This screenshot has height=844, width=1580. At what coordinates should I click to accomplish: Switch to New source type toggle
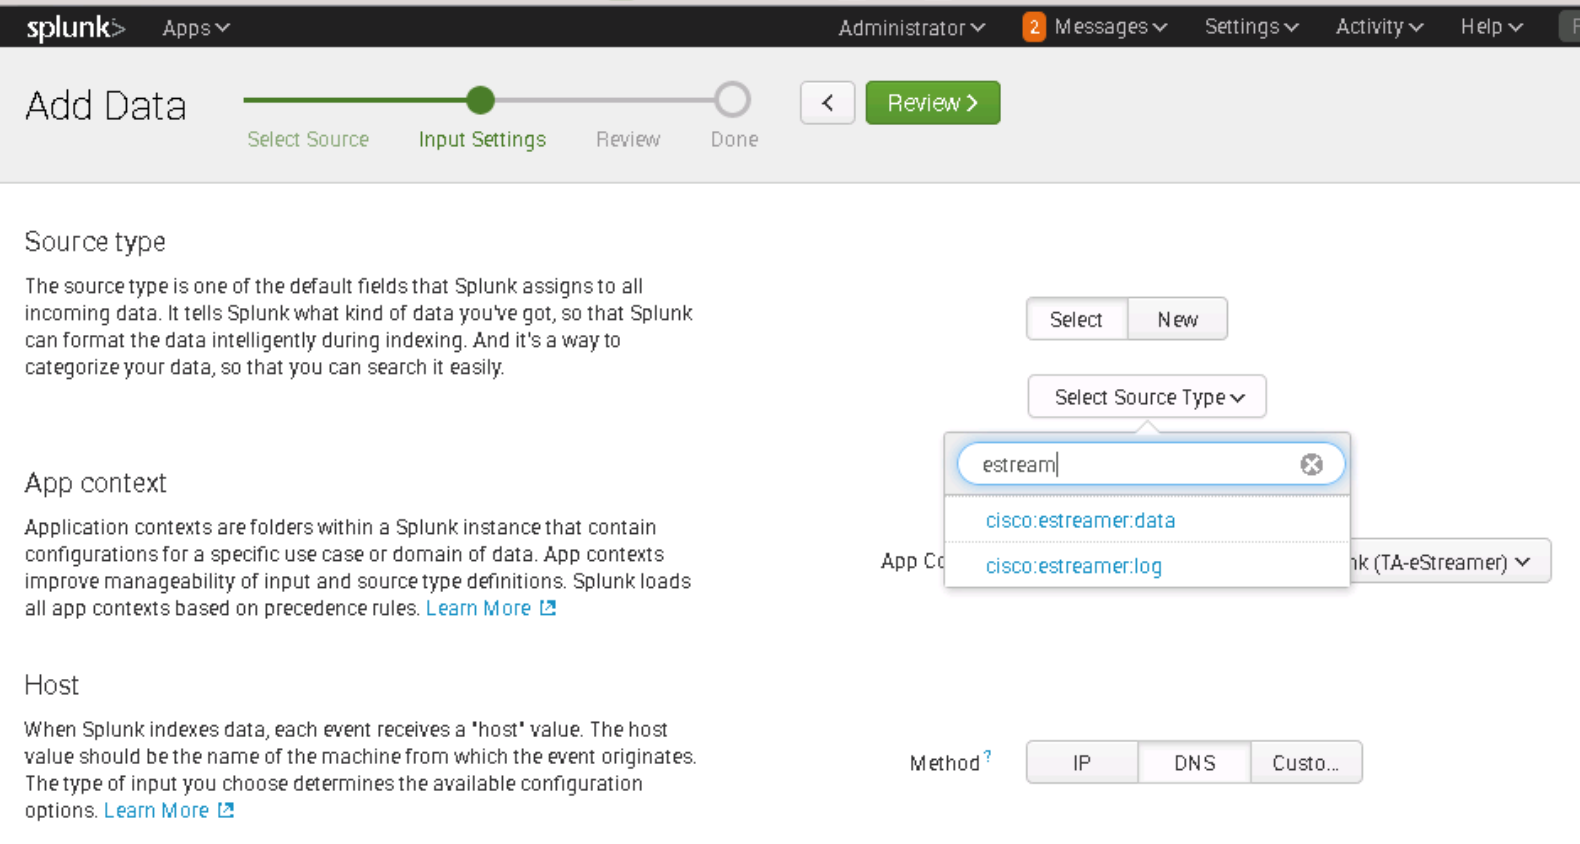click(x=1177, y=319)
